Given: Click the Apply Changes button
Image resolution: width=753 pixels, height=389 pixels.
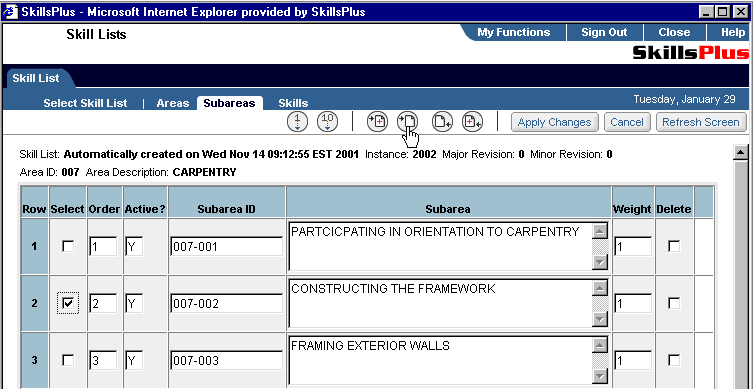Looking at the screenshot, I should (554, 122).
